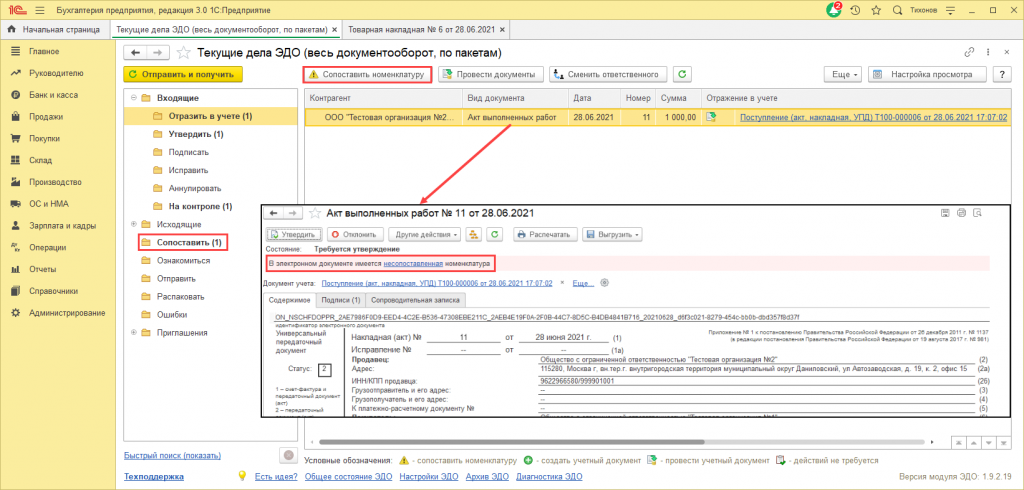Open Администрирование section
Image resolution: width=1024 pixels, height=490 pixels.
[x=67, y=313]
